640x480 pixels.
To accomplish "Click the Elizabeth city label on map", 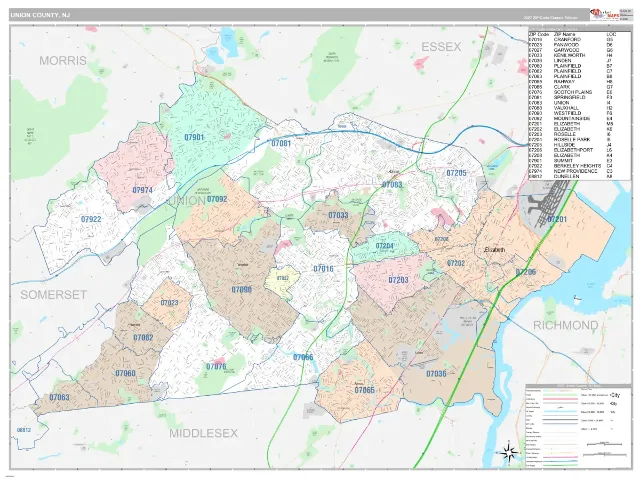I will click(495, 250).
